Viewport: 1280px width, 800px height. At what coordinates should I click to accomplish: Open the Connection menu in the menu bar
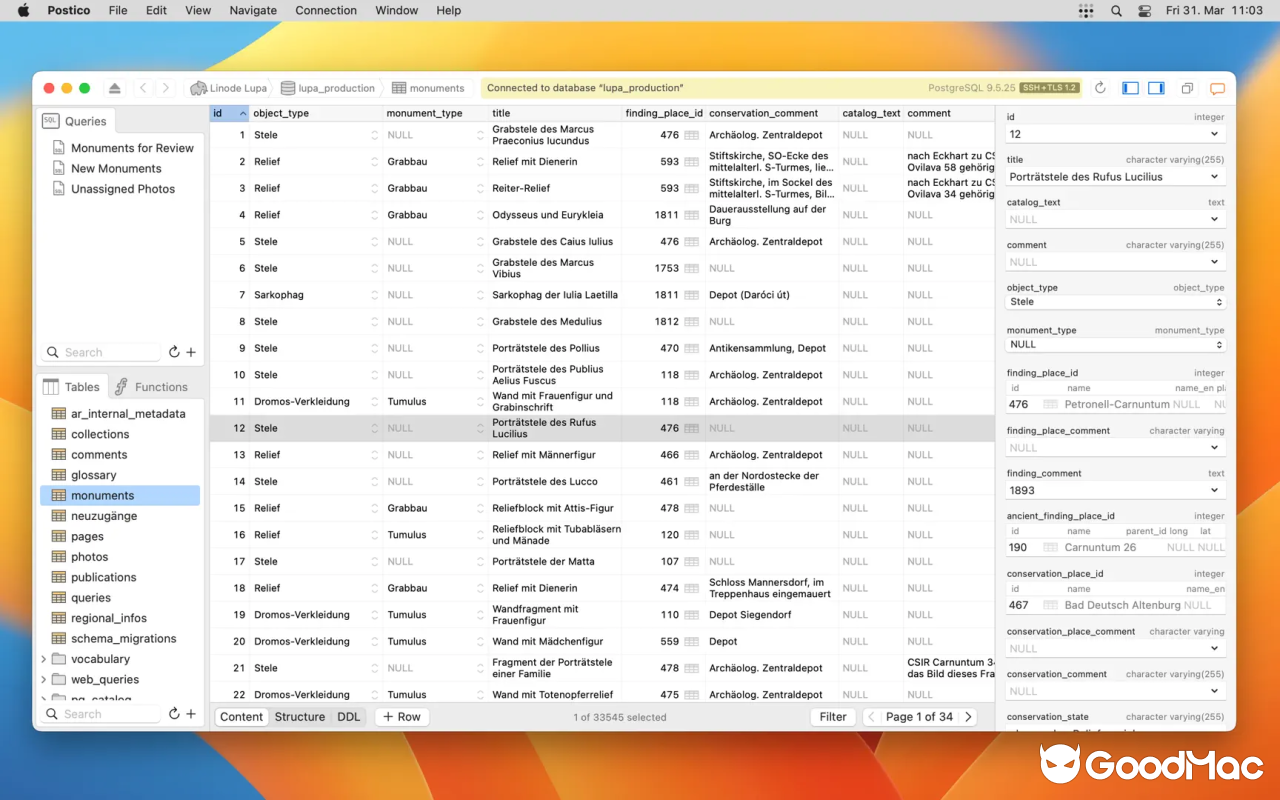pos(326,10)
